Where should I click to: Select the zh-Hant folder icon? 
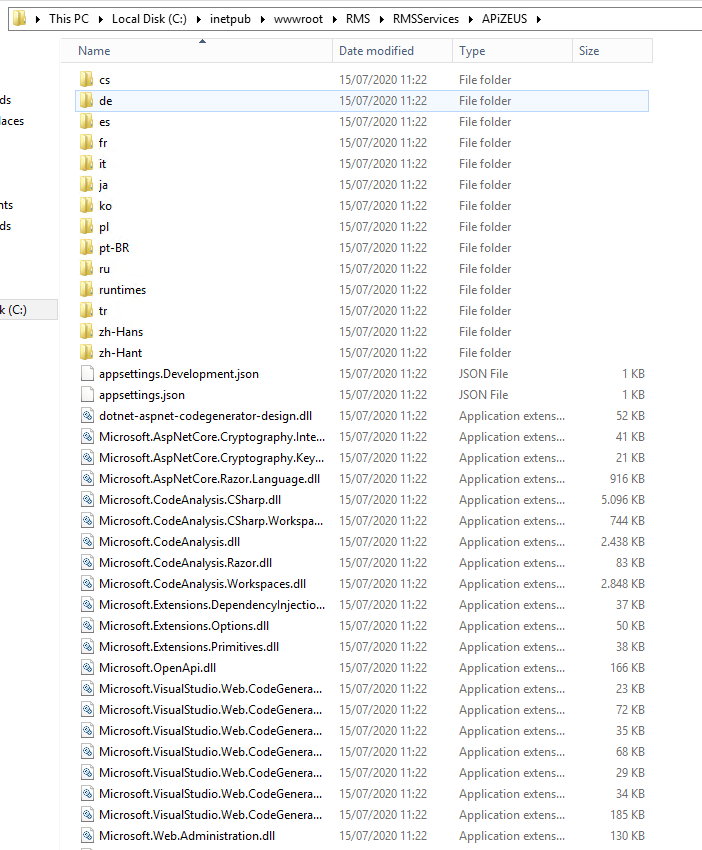(86, 353)
